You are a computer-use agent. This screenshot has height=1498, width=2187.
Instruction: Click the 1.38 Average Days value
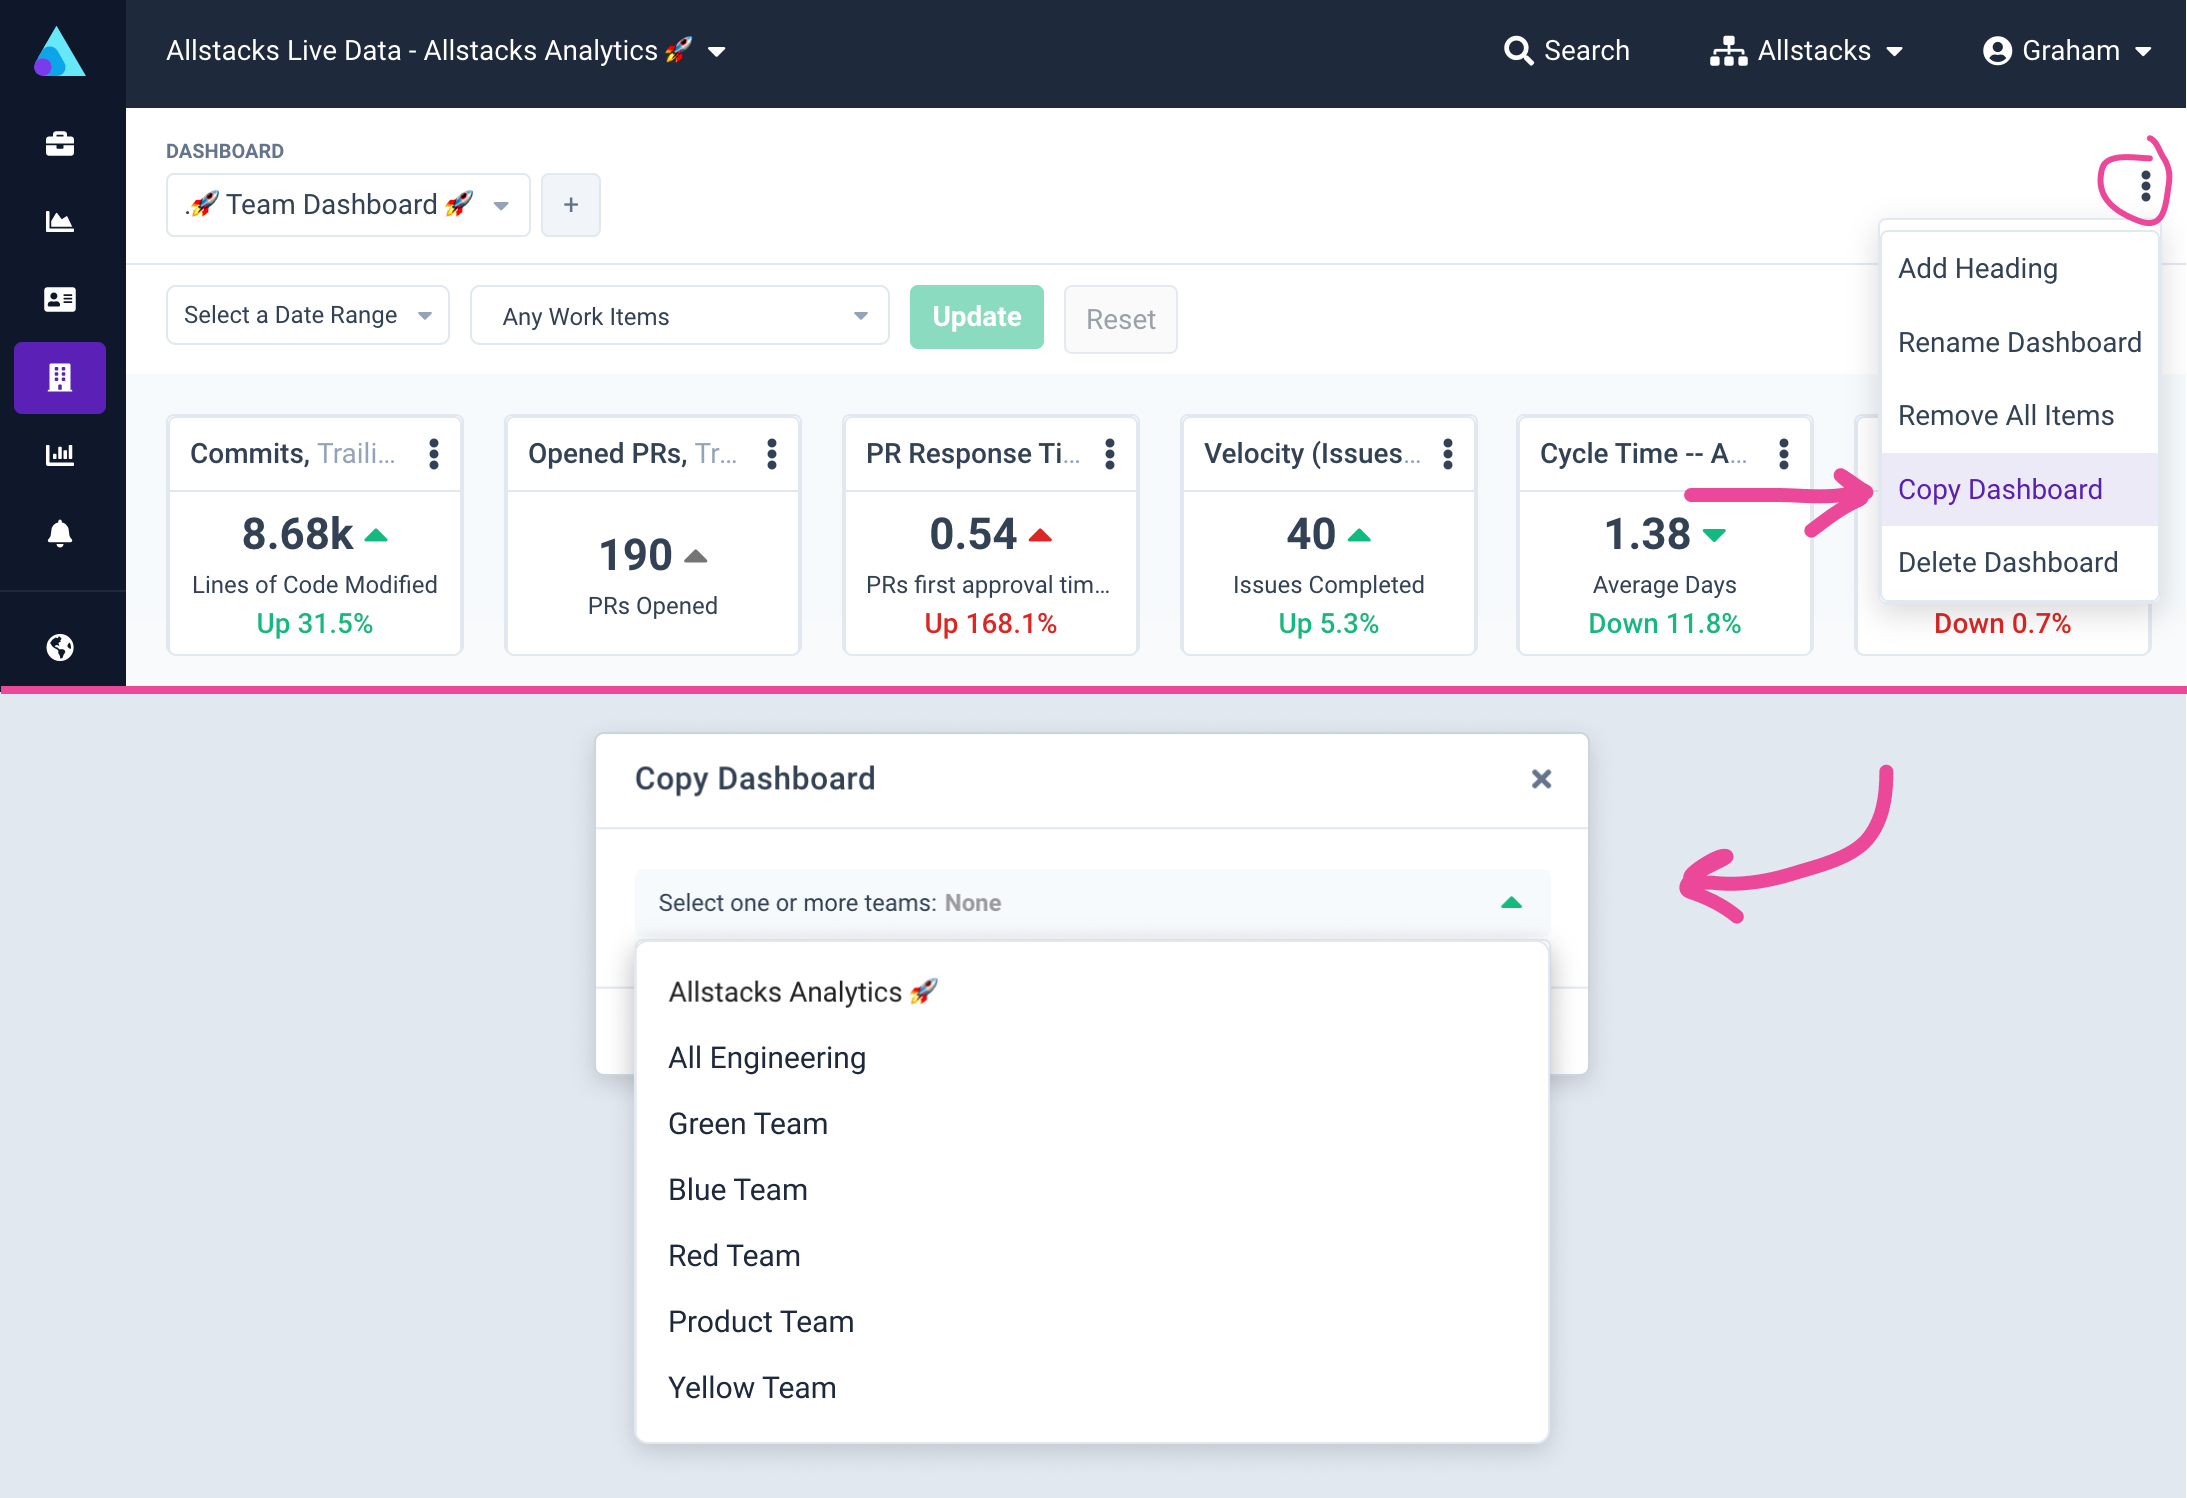1647,534
